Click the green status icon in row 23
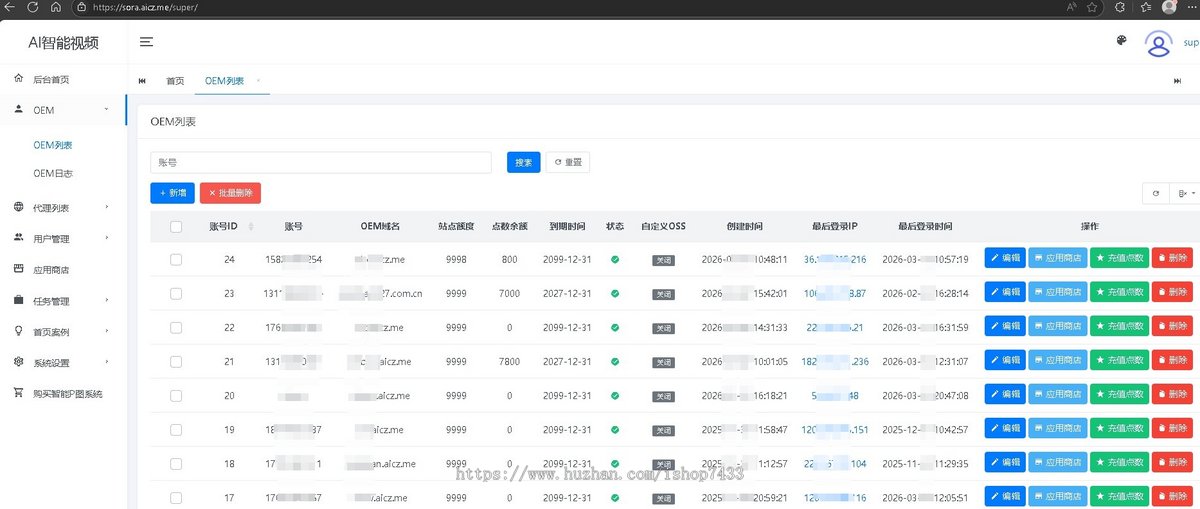Screen dimensions: 1200x509 (x=615, y=293)
